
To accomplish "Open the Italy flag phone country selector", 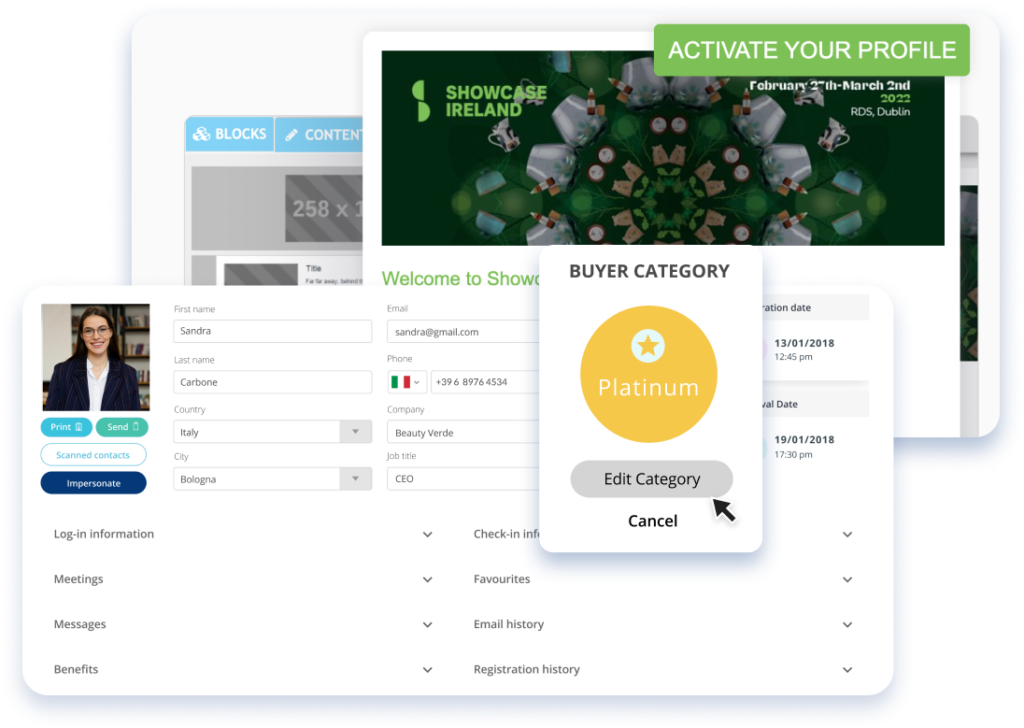I will (406, 382).
